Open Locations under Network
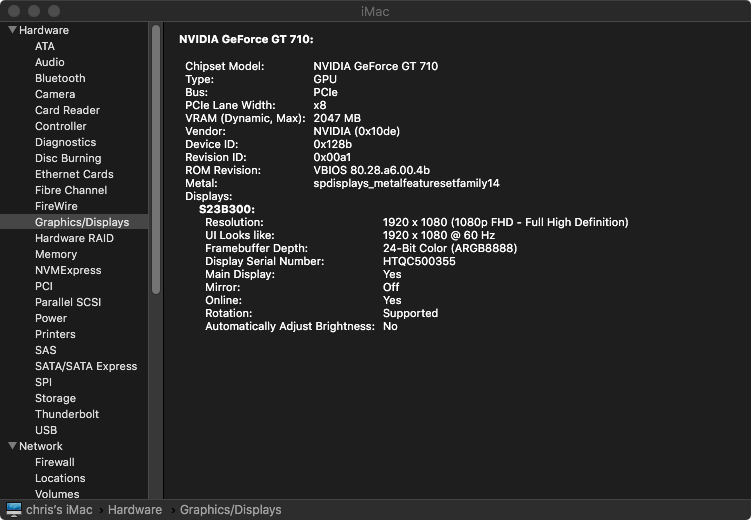Screen dimensions: 751x520 60,478
